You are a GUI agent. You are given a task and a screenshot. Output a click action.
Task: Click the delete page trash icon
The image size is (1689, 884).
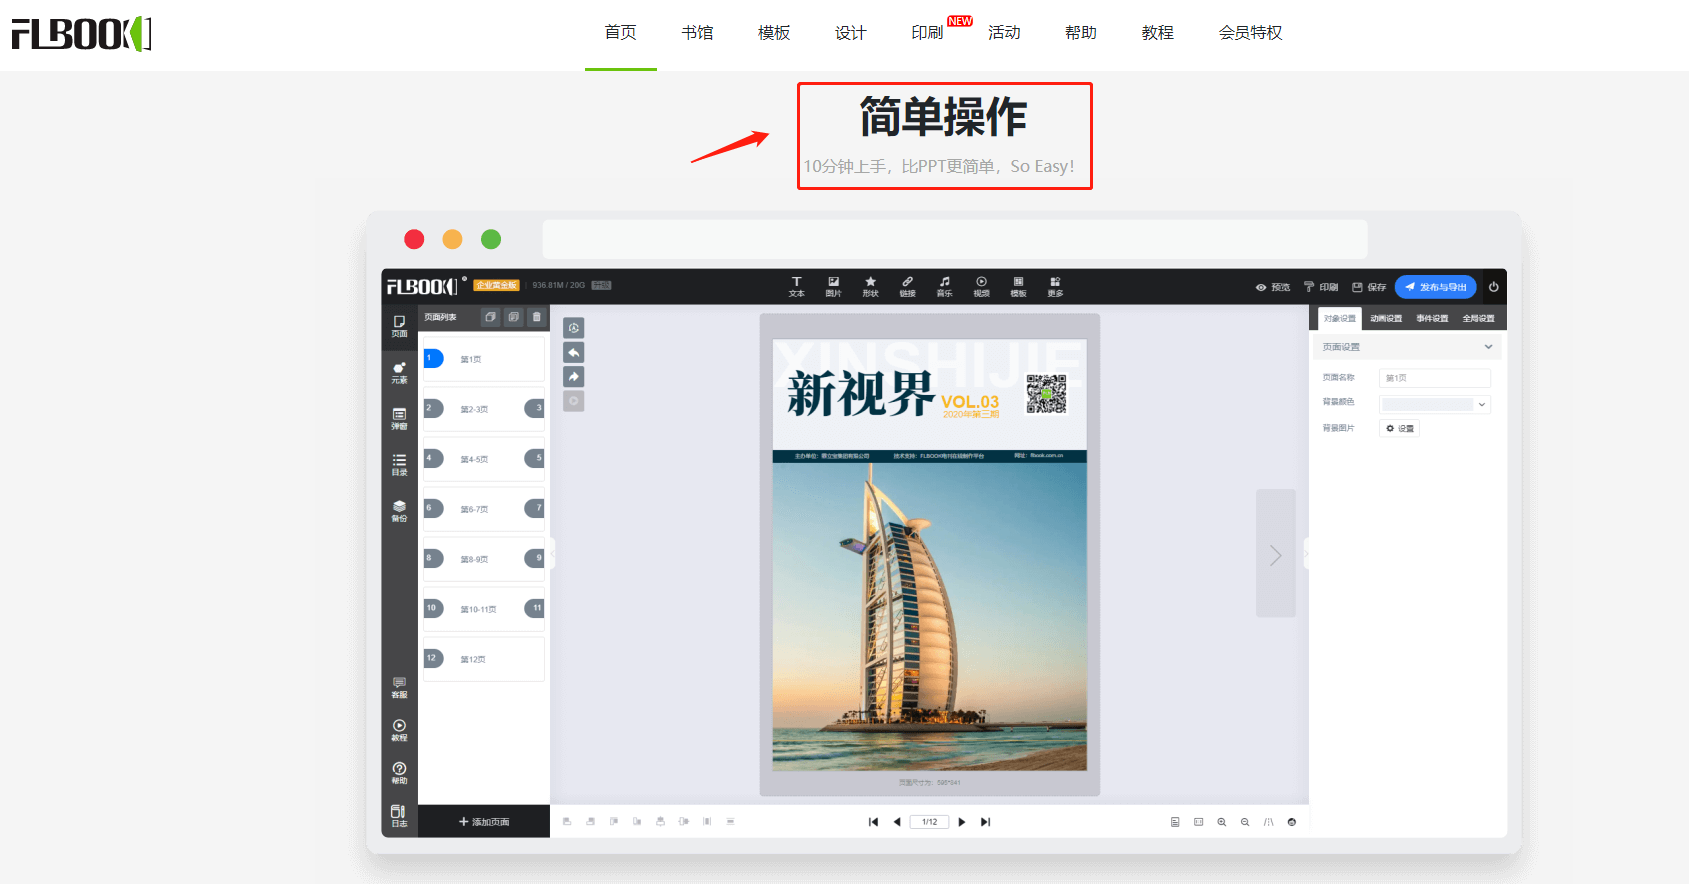tap(537, 317)
